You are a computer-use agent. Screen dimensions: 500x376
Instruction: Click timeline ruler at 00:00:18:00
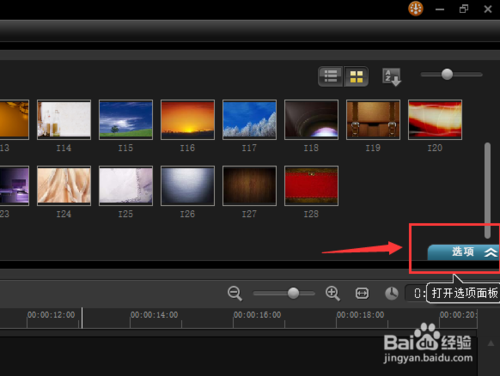point(360,315)
